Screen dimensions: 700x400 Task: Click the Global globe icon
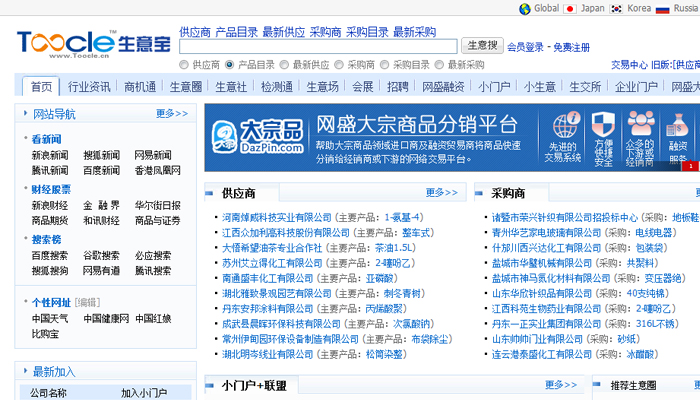[x=525, y=8]
